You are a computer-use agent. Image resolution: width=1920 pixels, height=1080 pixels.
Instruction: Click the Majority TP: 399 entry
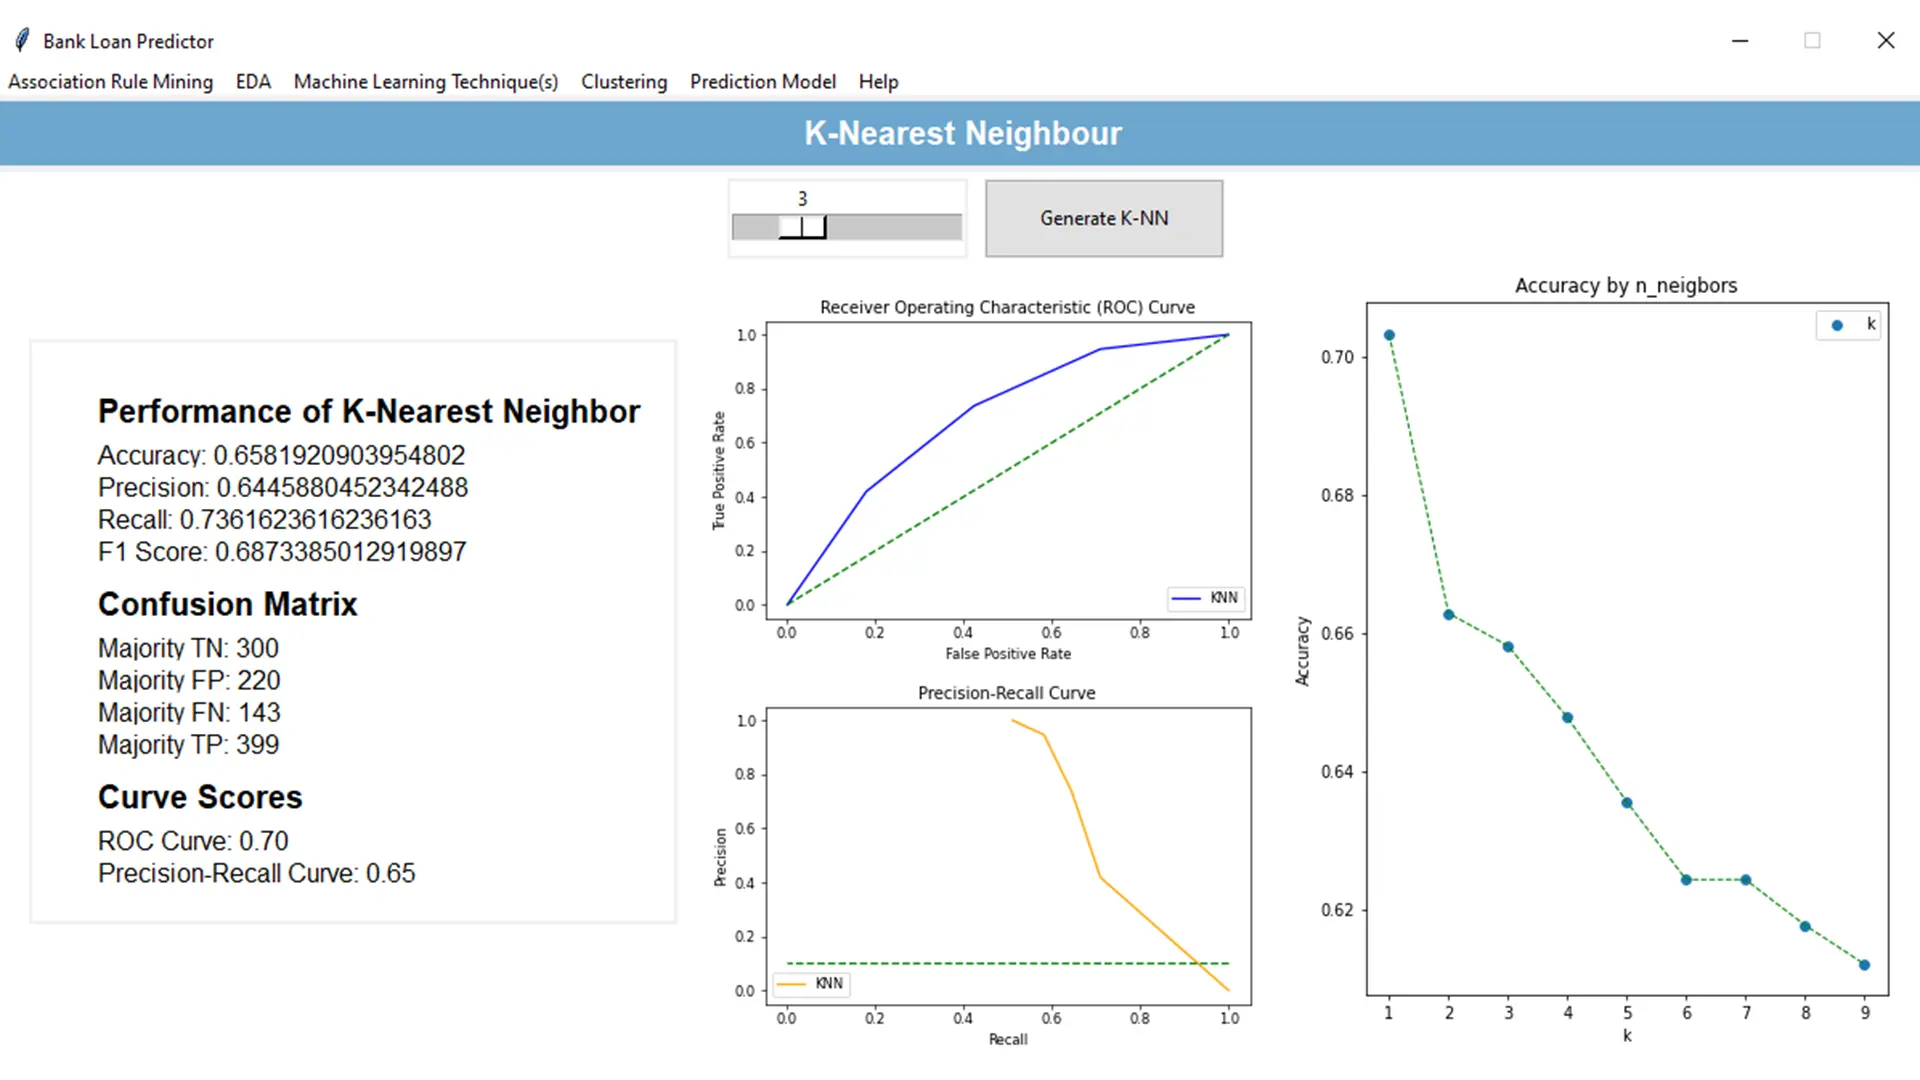click(188, 744)
